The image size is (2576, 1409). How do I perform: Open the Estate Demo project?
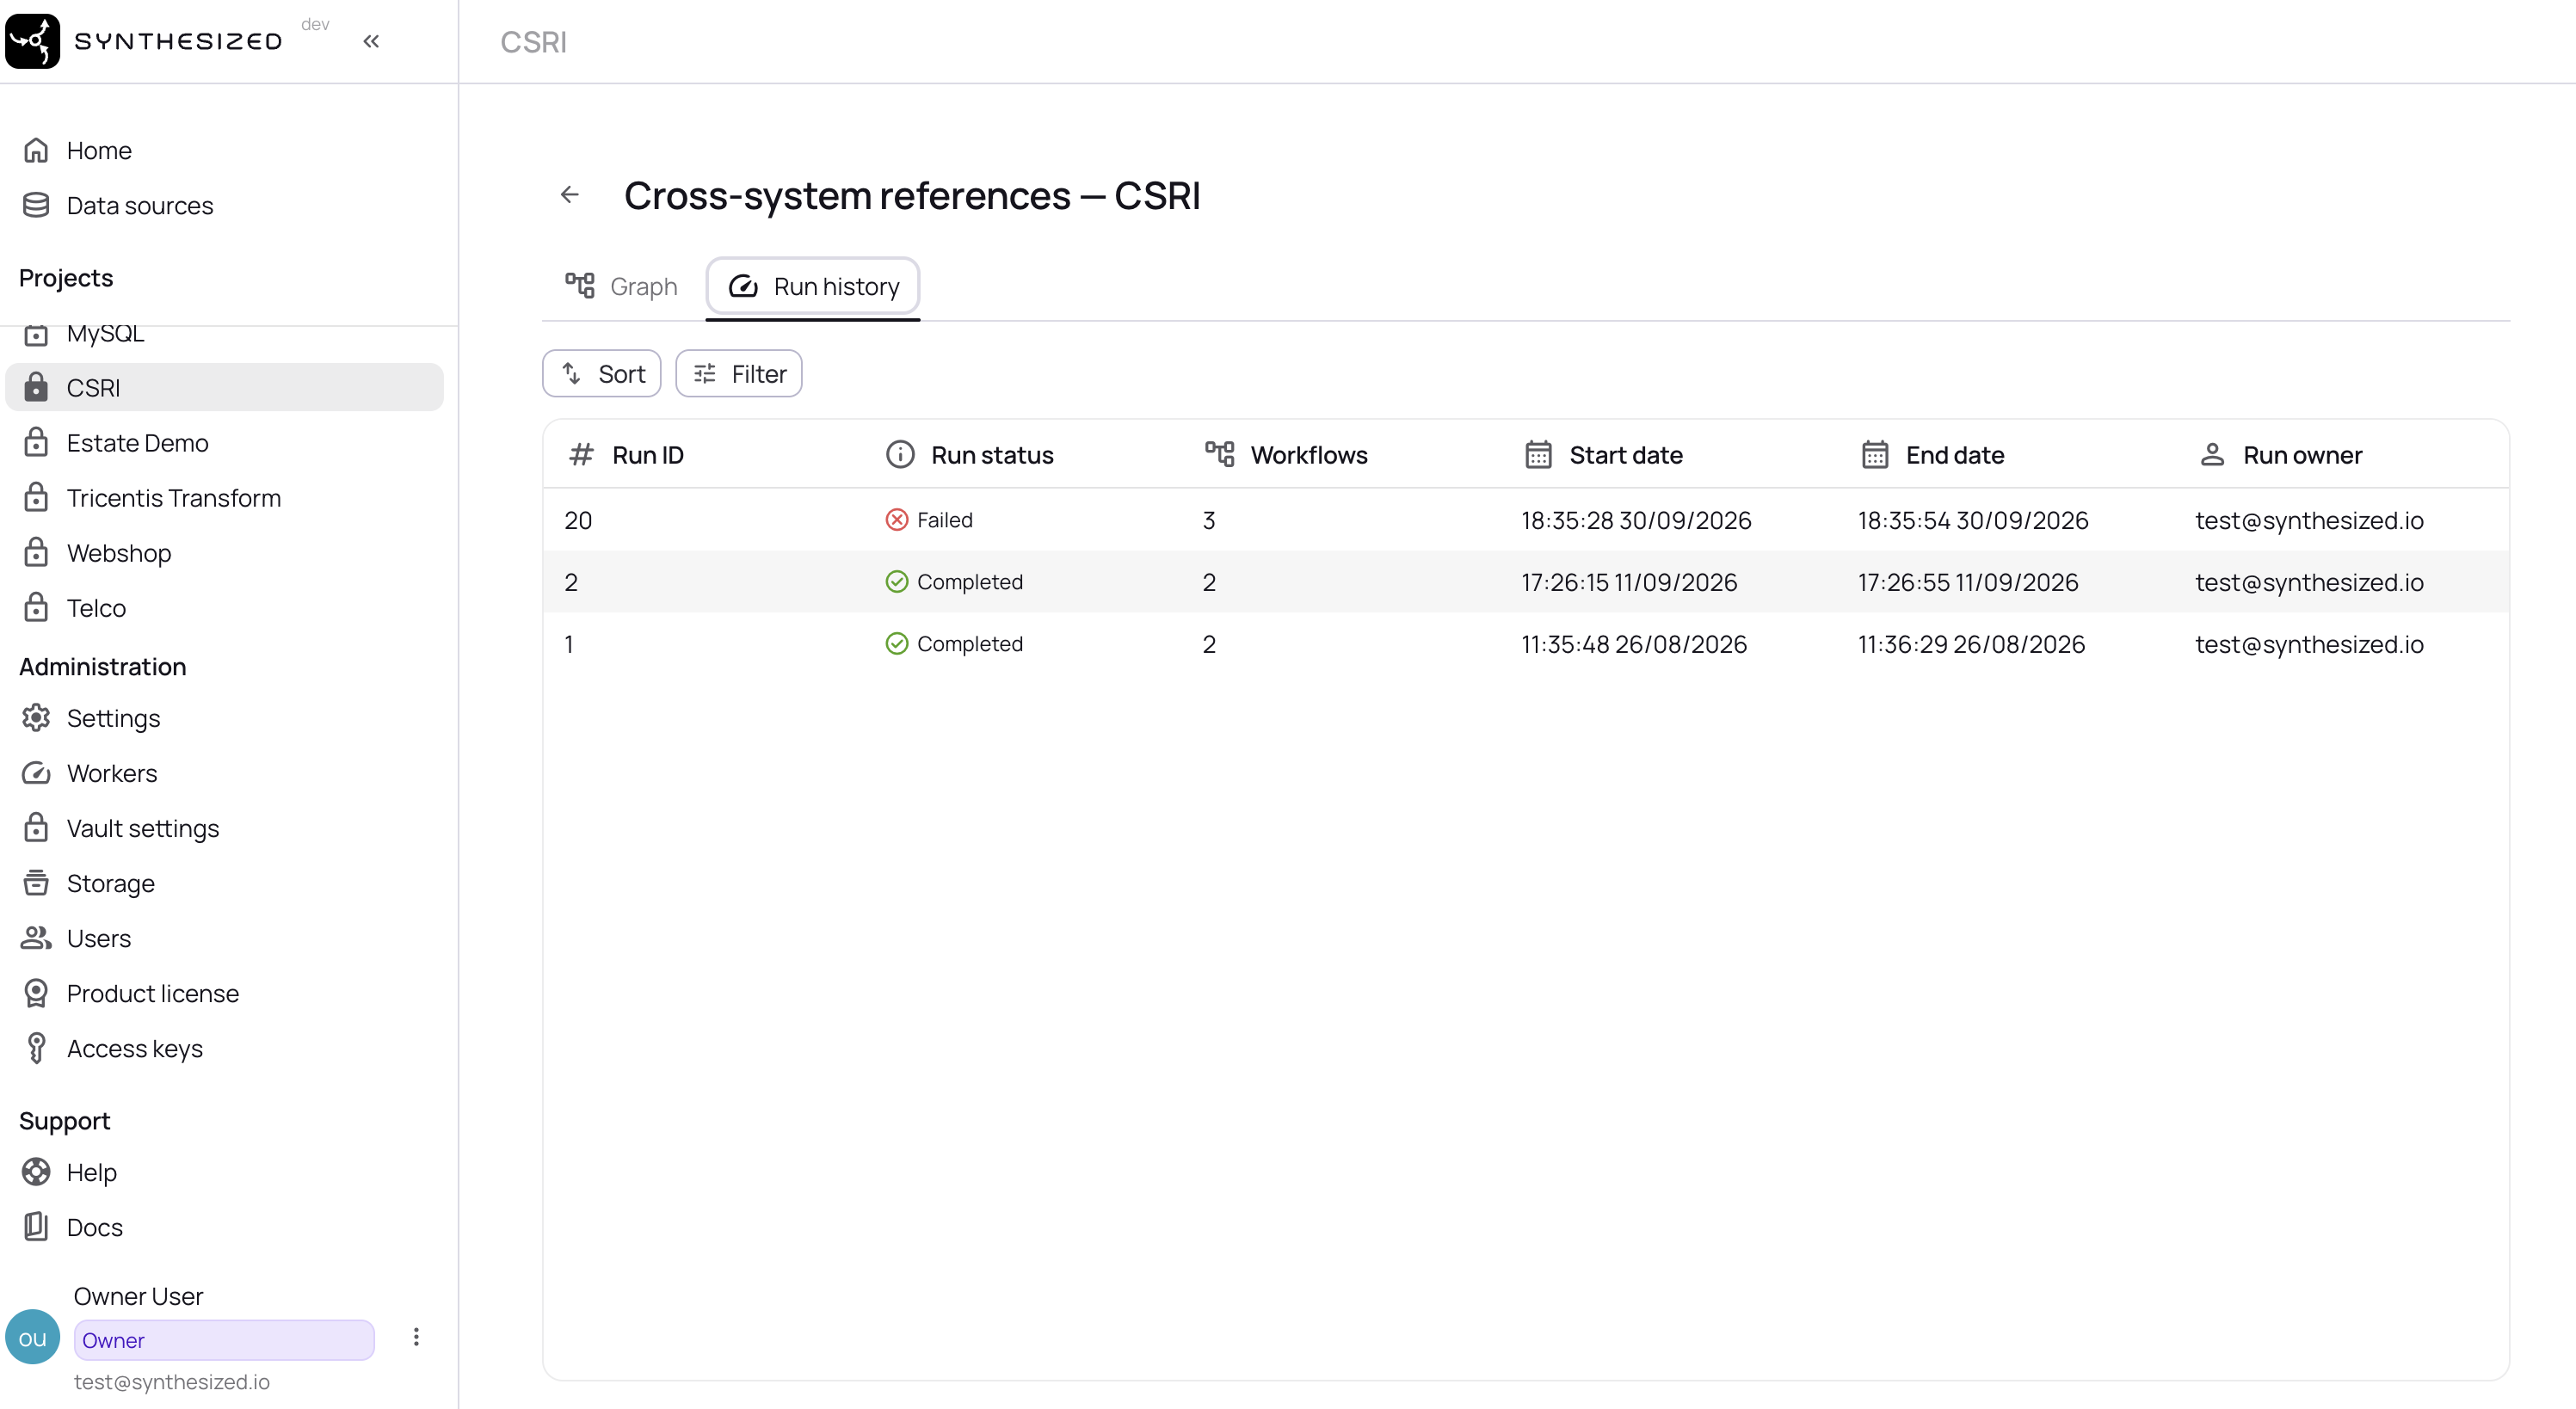point(224,442)
